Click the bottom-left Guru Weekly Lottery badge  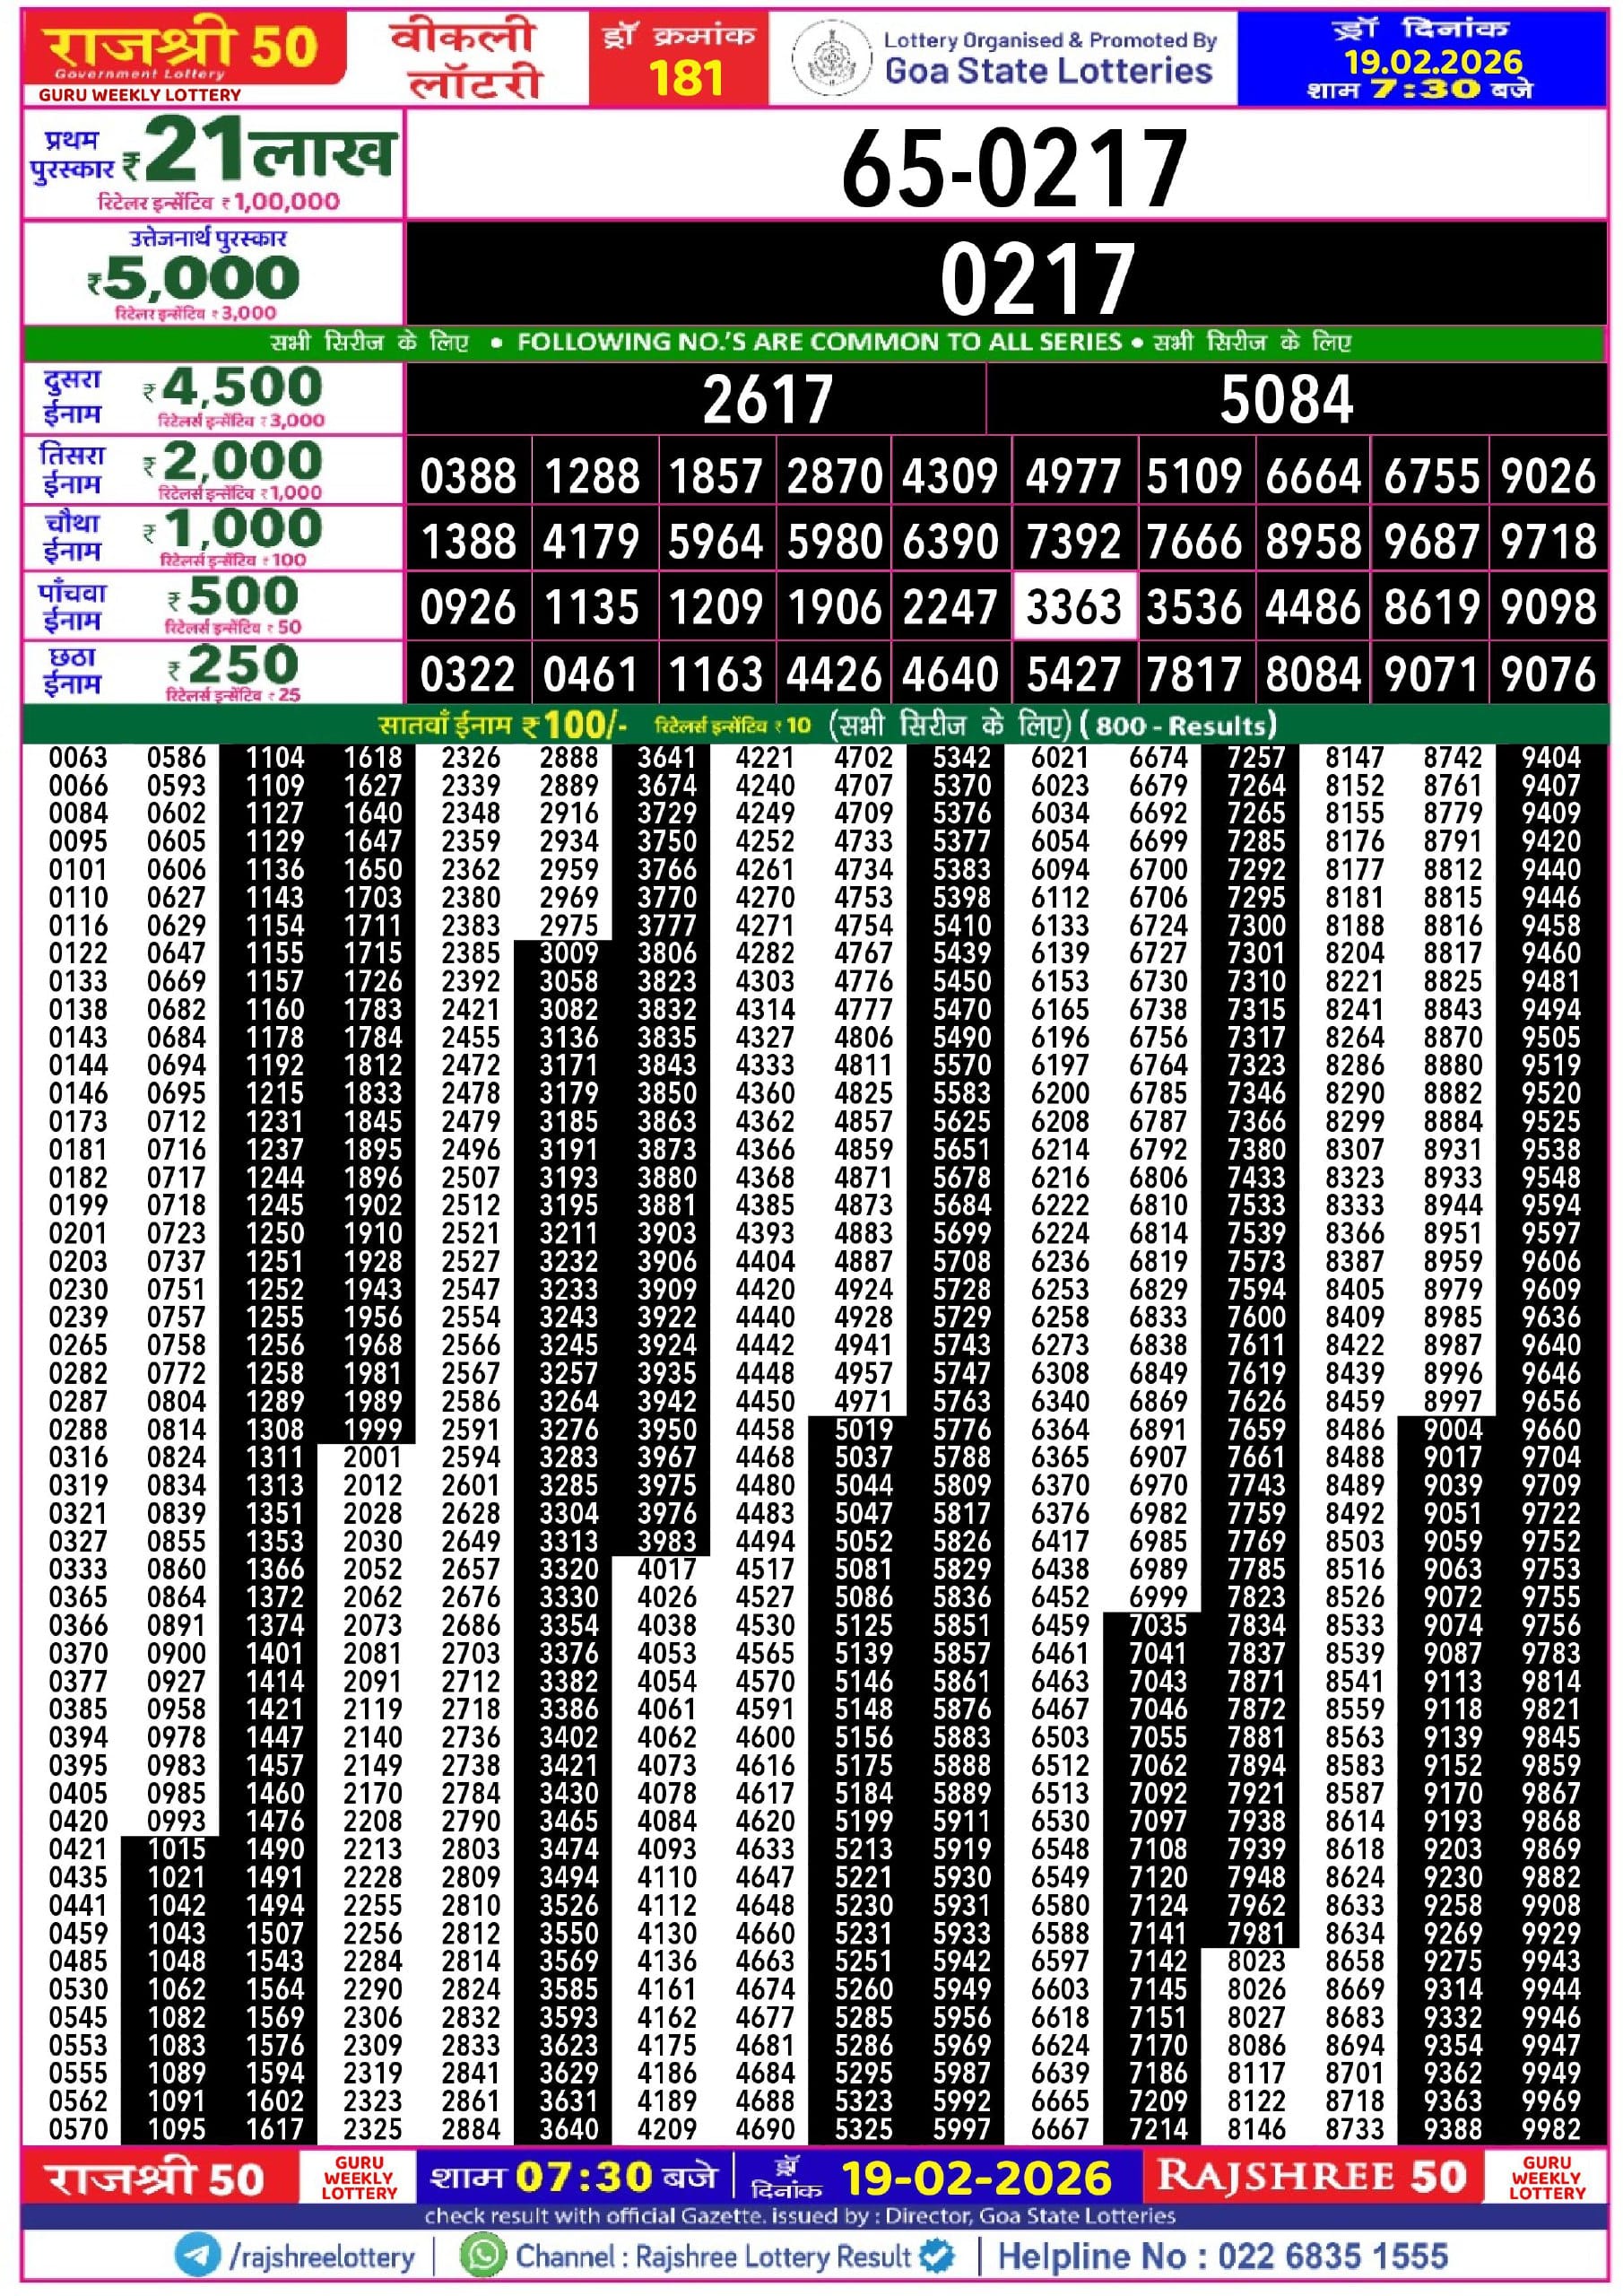(359, 2177)
